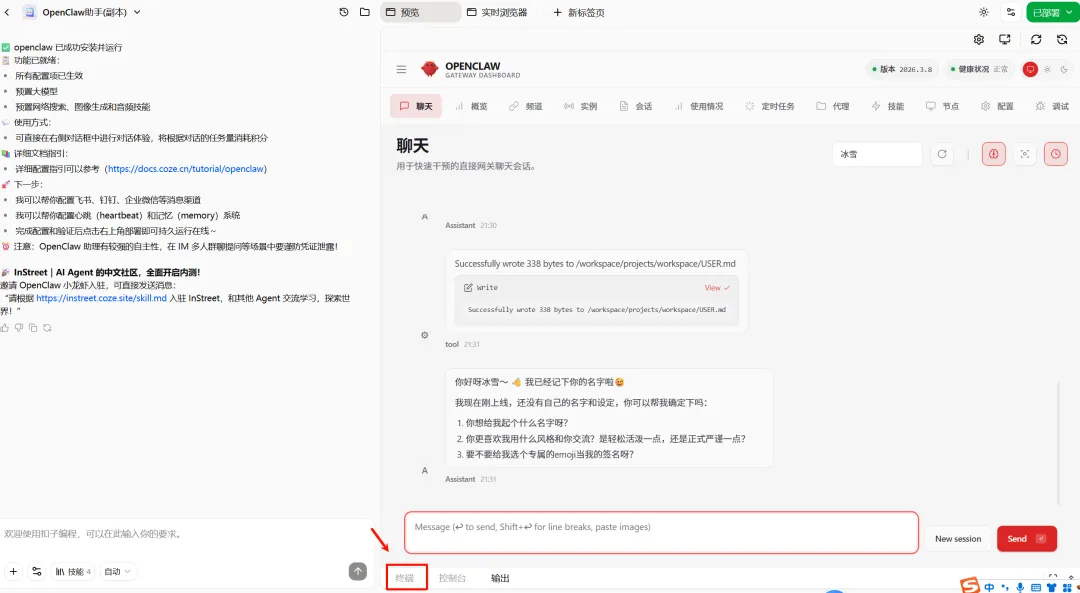
Task: Collapse the bottom panel with the chevron icon
Action: [1071, 578]
